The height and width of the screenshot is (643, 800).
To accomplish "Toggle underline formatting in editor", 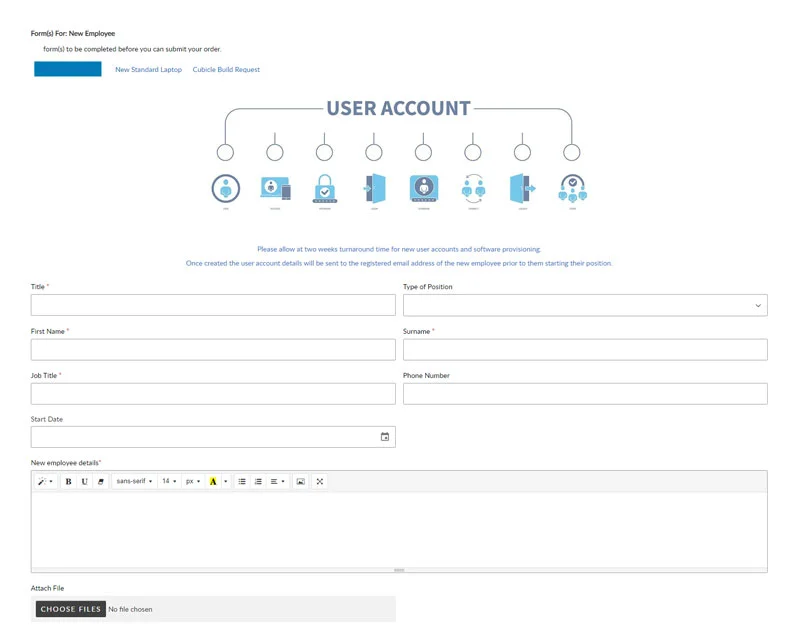I will pyautogui.click(x=85, y=481).
